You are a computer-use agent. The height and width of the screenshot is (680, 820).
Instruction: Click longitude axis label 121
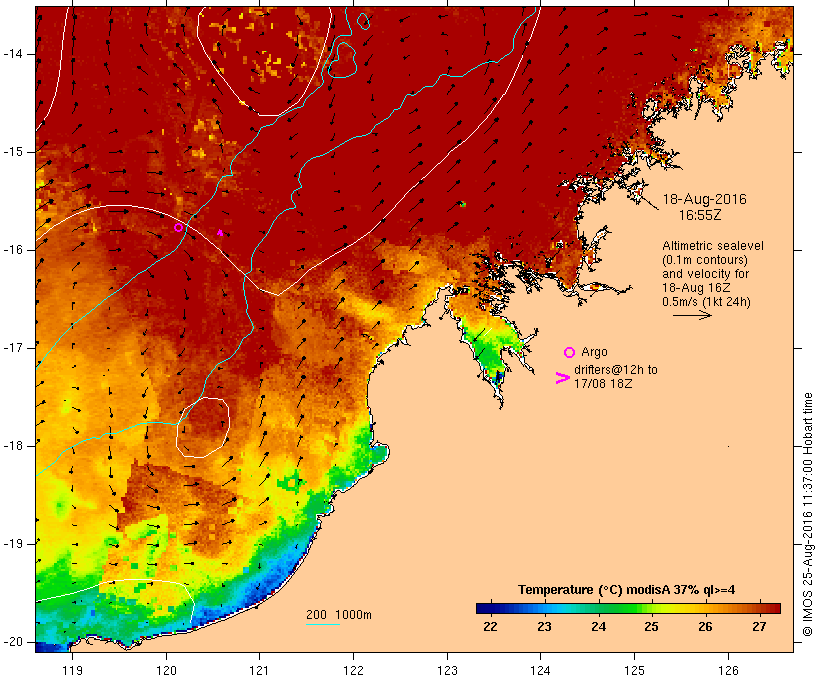[x=259, y=671]
